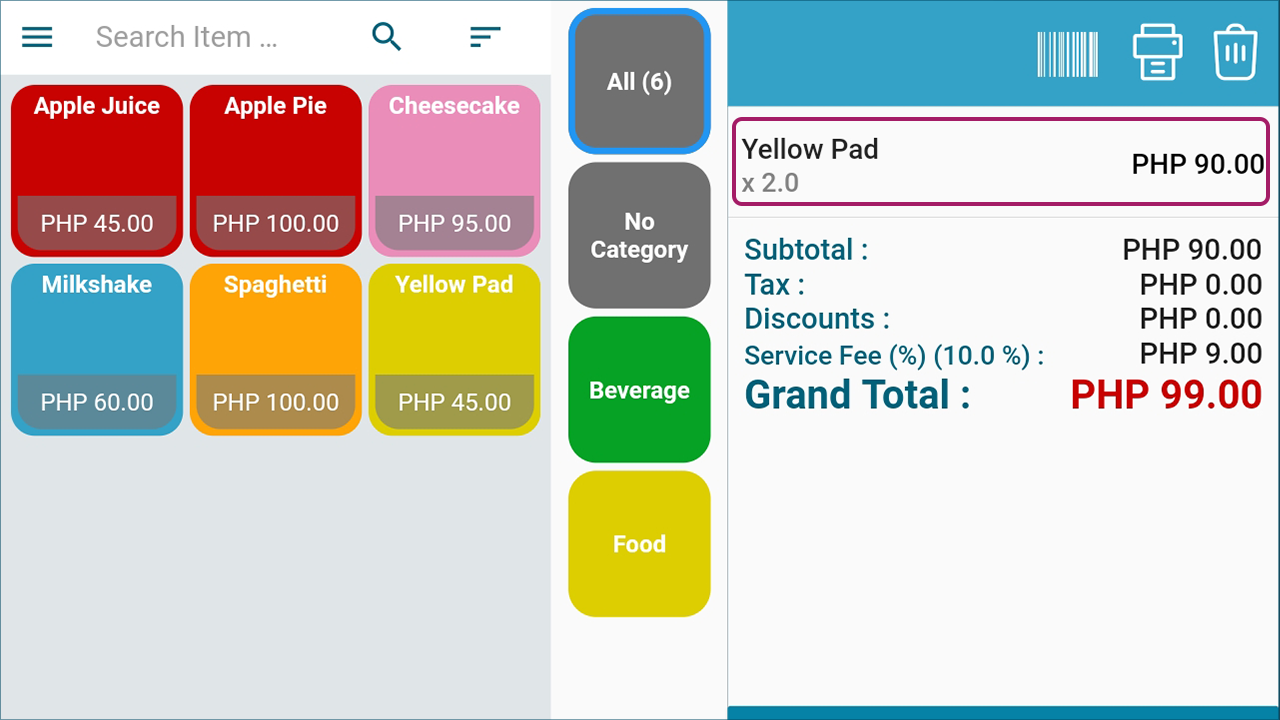Click the Grand Total PHP 99.00 amount
This screenshot has width=1280, height=720.
point(1166,395)
